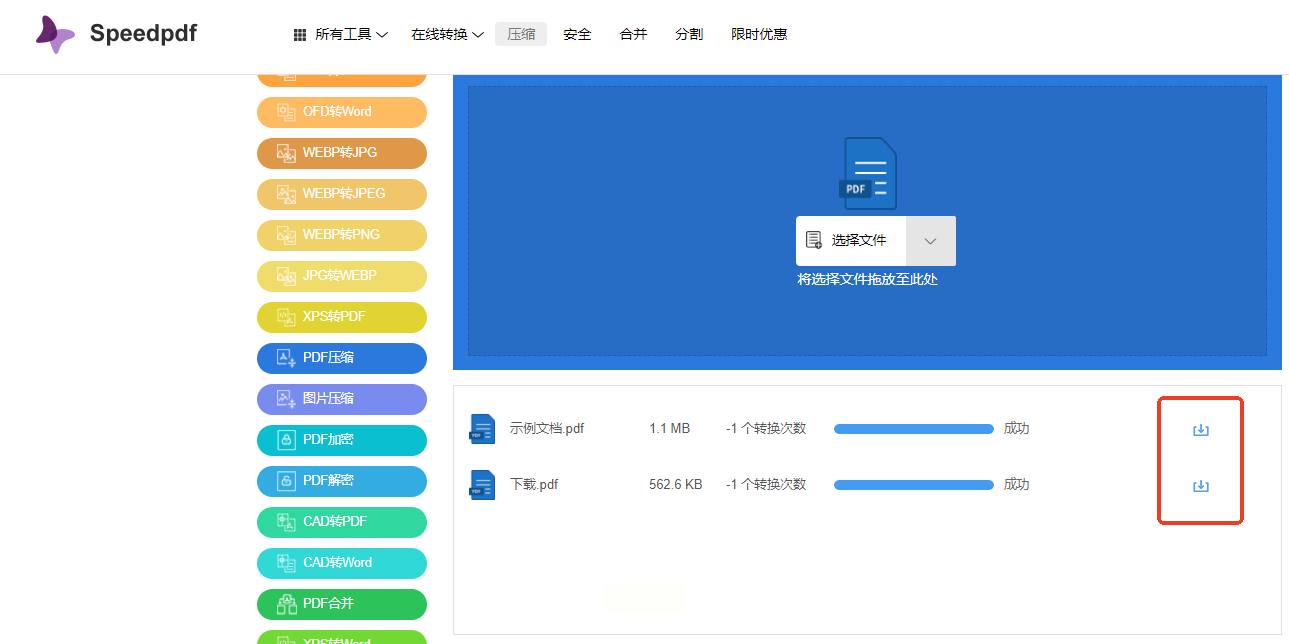1289x644 pixels.
Task: Expand the 在线转换 dropdown menu
Action: pos(447,34)
